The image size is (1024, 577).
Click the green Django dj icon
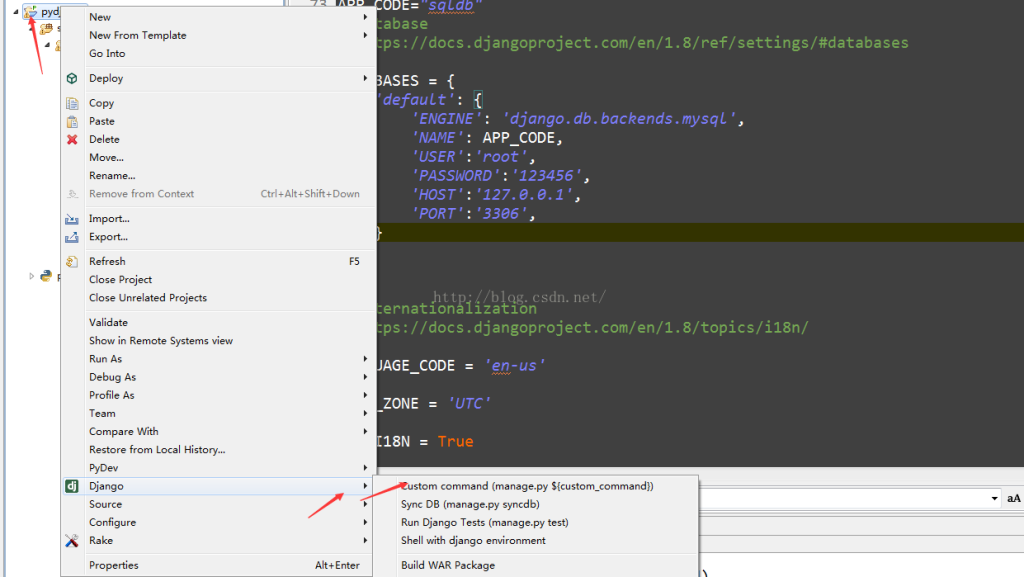click(x=72, y=486)
